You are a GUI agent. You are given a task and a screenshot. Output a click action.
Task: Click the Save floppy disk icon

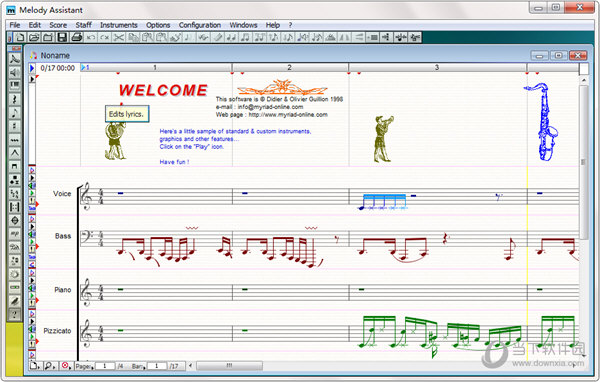click(x=62, y=37)
